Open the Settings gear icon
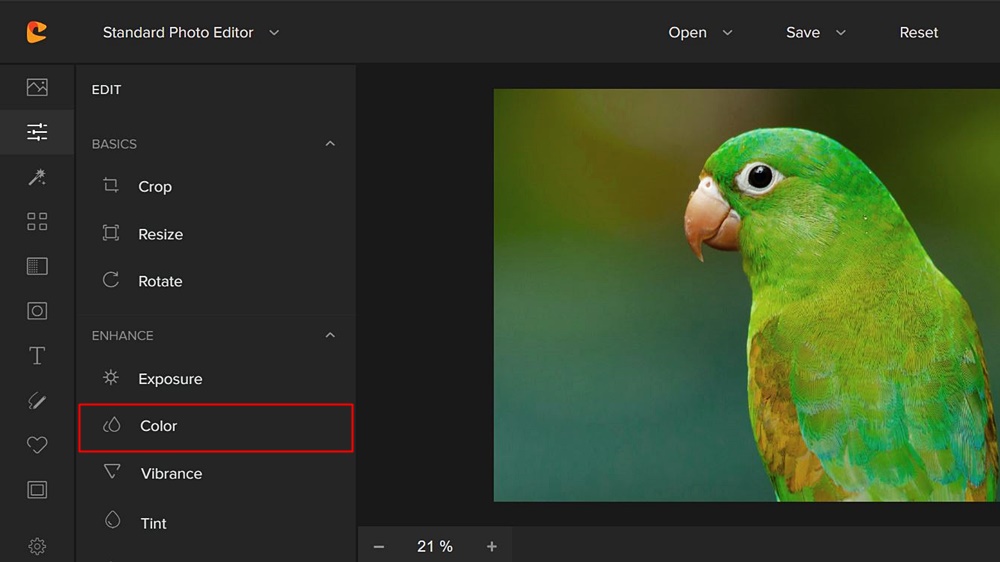 point(37,546)
